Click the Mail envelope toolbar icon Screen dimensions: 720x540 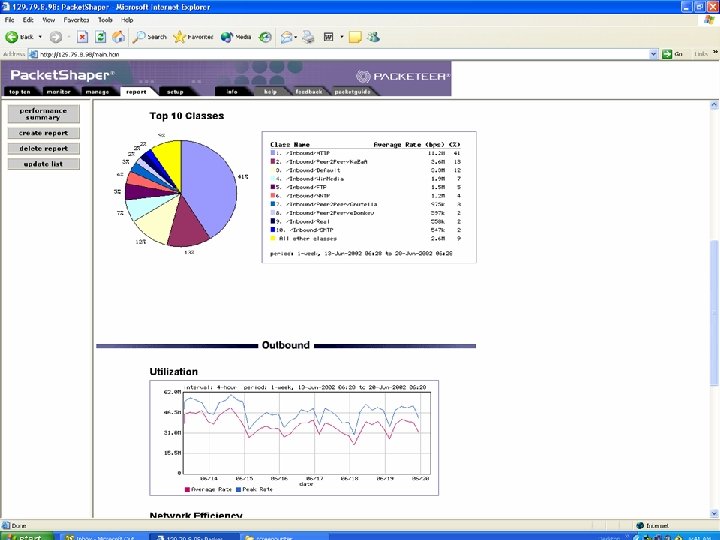point(286,37)
